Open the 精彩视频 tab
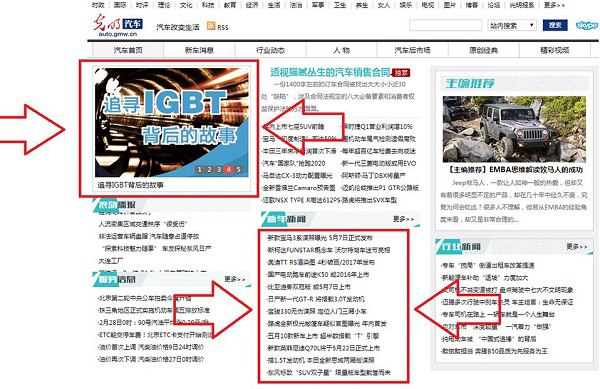Screen dimensions: 600x389 [554, 50]
